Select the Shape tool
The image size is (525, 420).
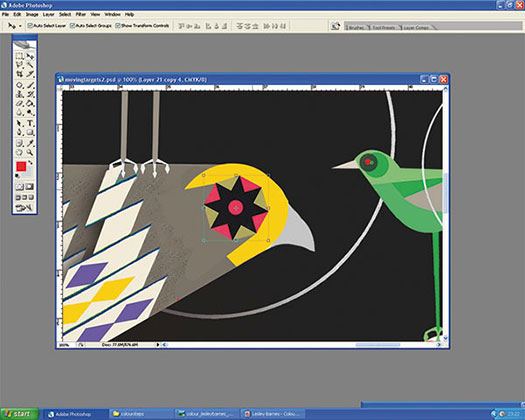(x=30, y=133)
